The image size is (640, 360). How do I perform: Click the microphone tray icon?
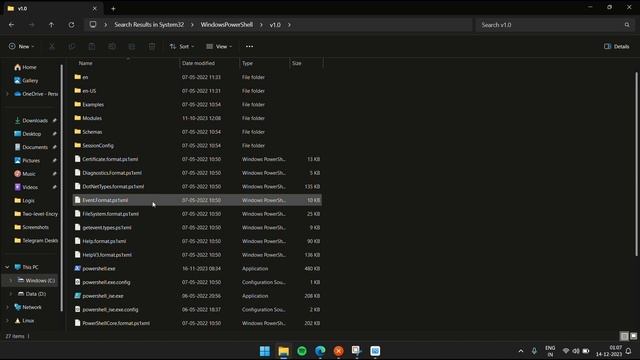pos(534,351)
